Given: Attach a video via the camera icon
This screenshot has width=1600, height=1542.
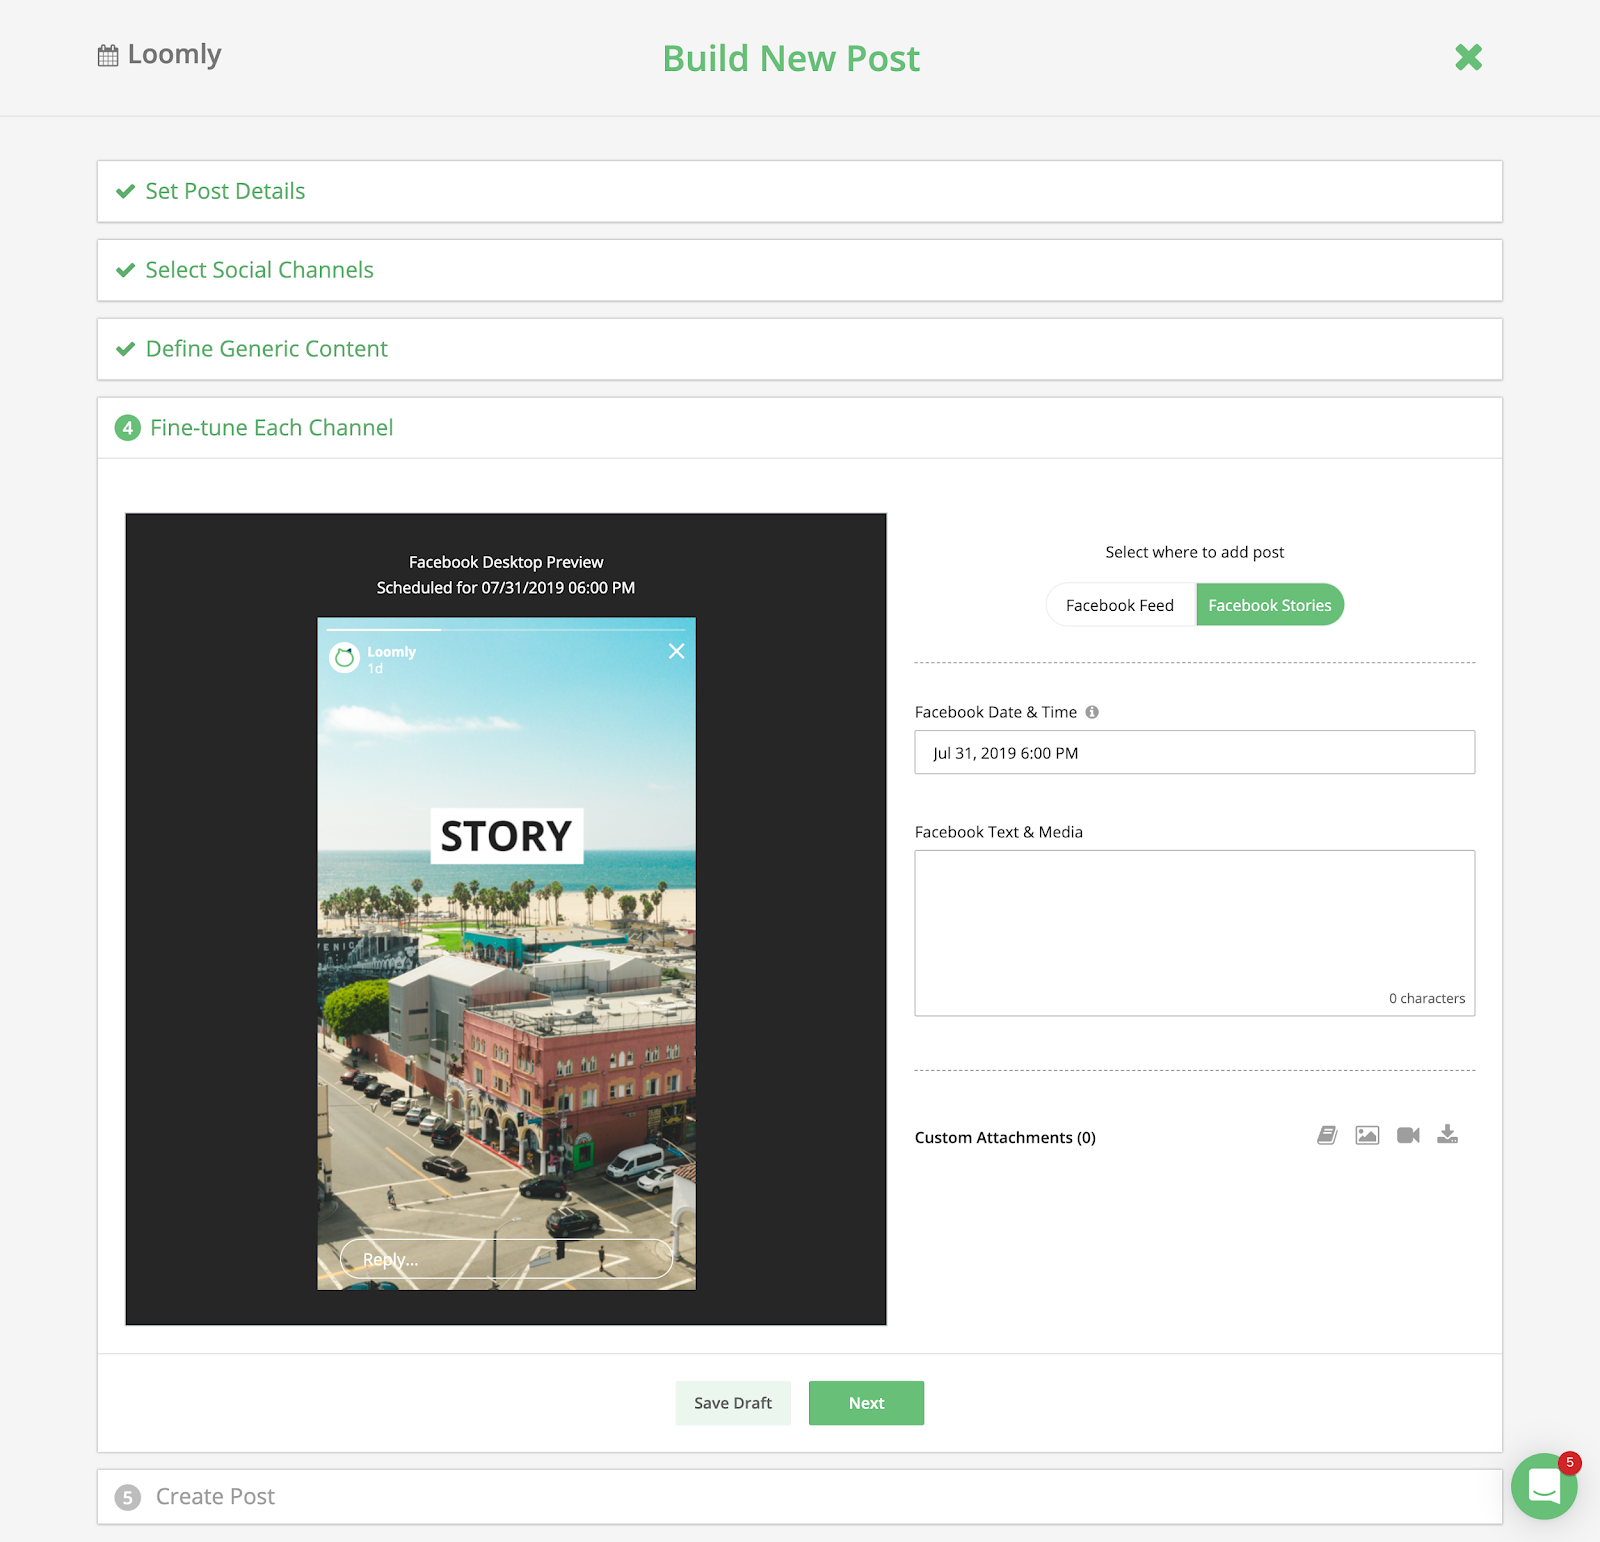Looking at the screenshot, I should (1408, 1135).
